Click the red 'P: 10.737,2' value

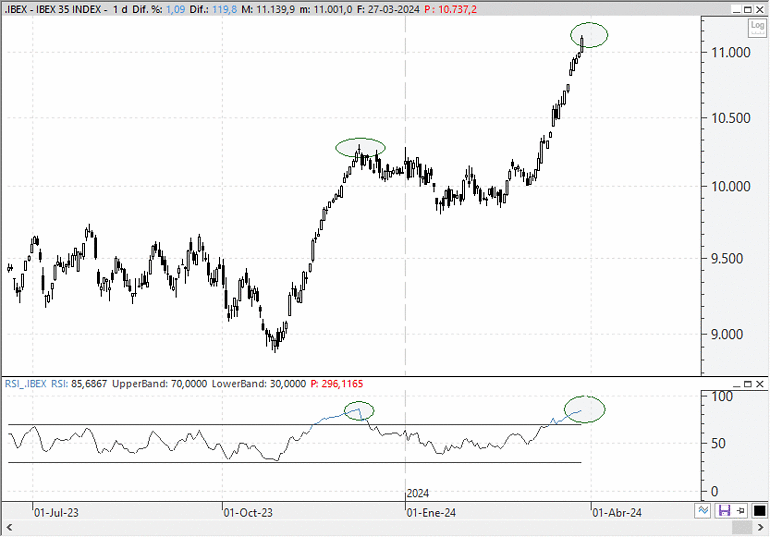(x=450, y=9)
